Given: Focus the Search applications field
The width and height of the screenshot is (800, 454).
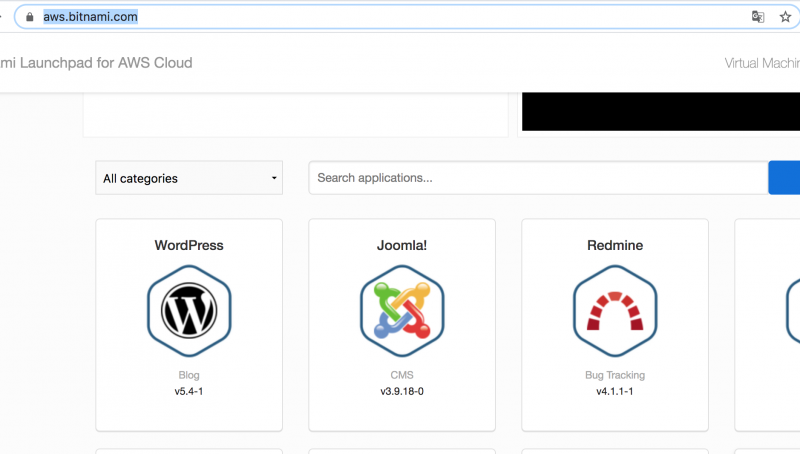Looking at the screenshot, I should click(x=538, y=178).
